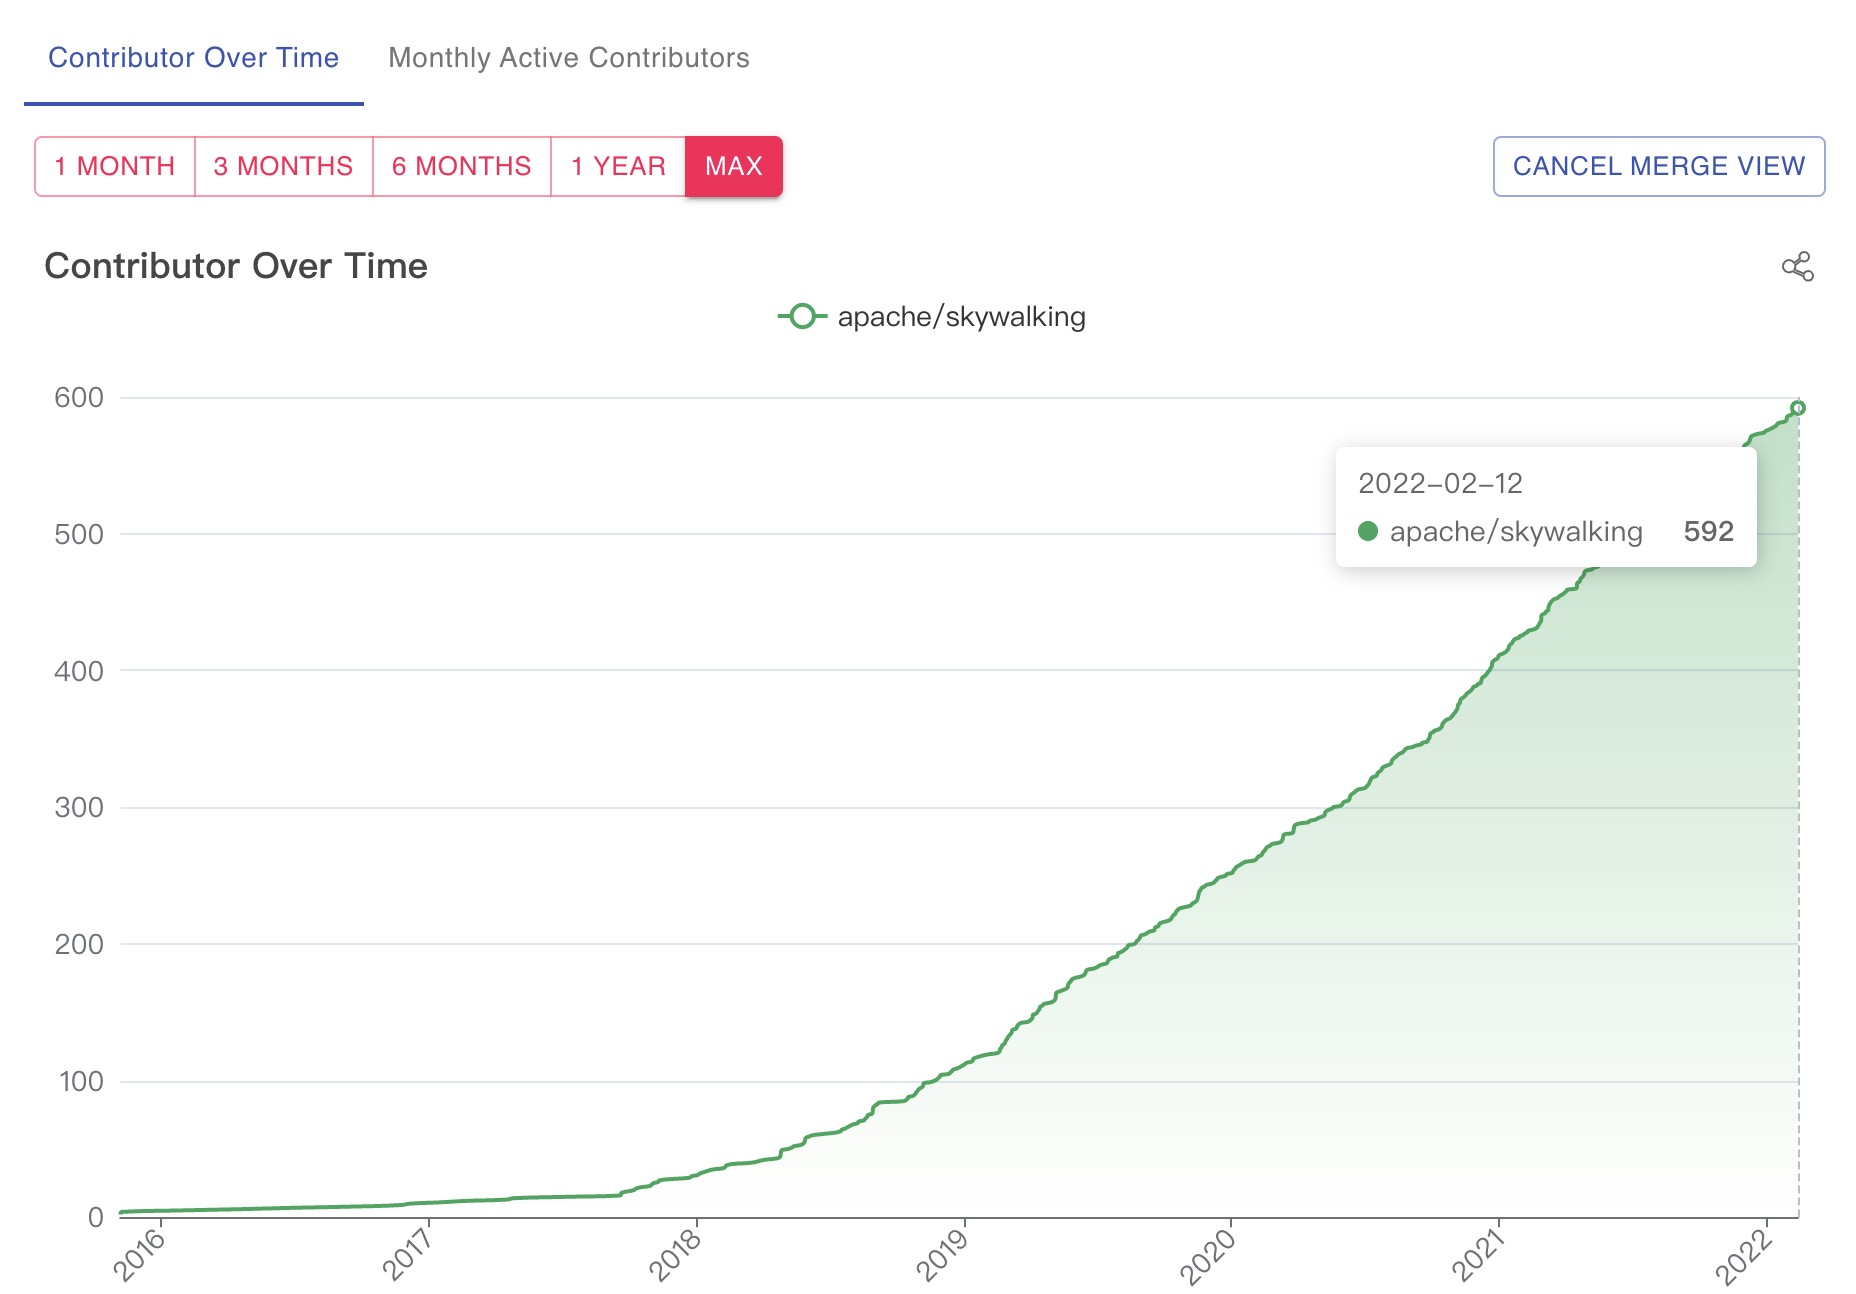The width and height of the screenshot is (1856, 1294).
Task: Open the apache/skywalking legend marker icon
Action: (x=803, y=317)
